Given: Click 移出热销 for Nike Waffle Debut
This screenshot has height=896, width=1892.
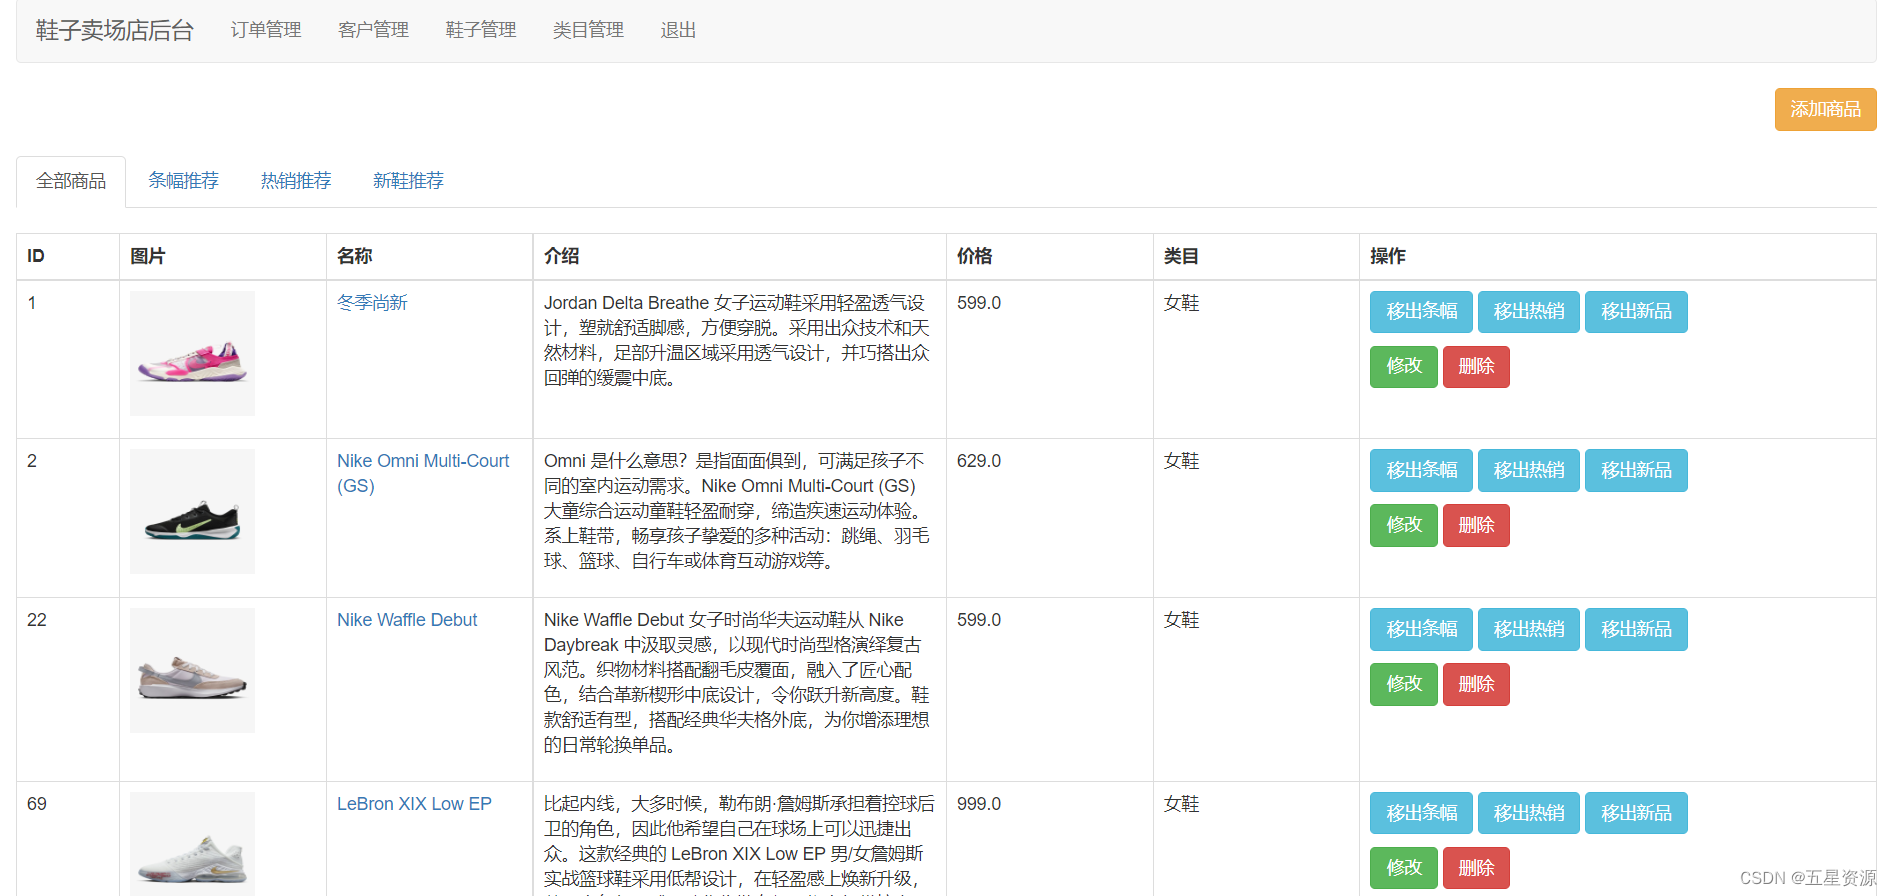Looking at the screenshot, I should point(1529,629).
